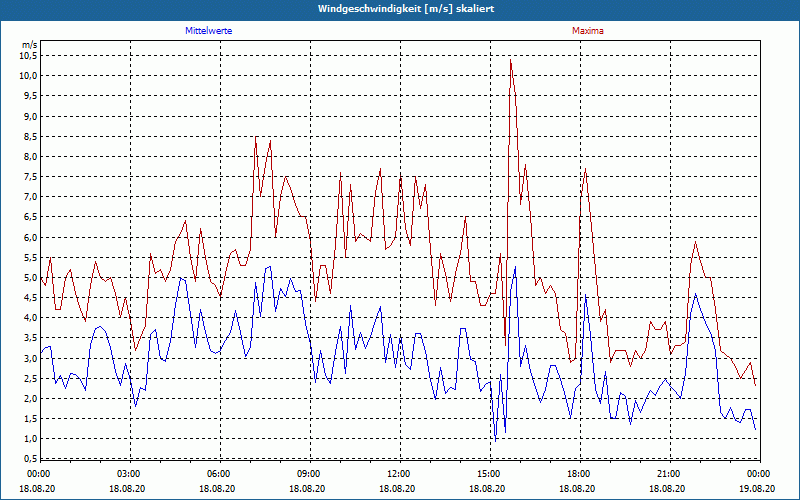Screen dimensions: 800x500
Task: Click the 12:00 time axis label
Action: pos(397,474)
